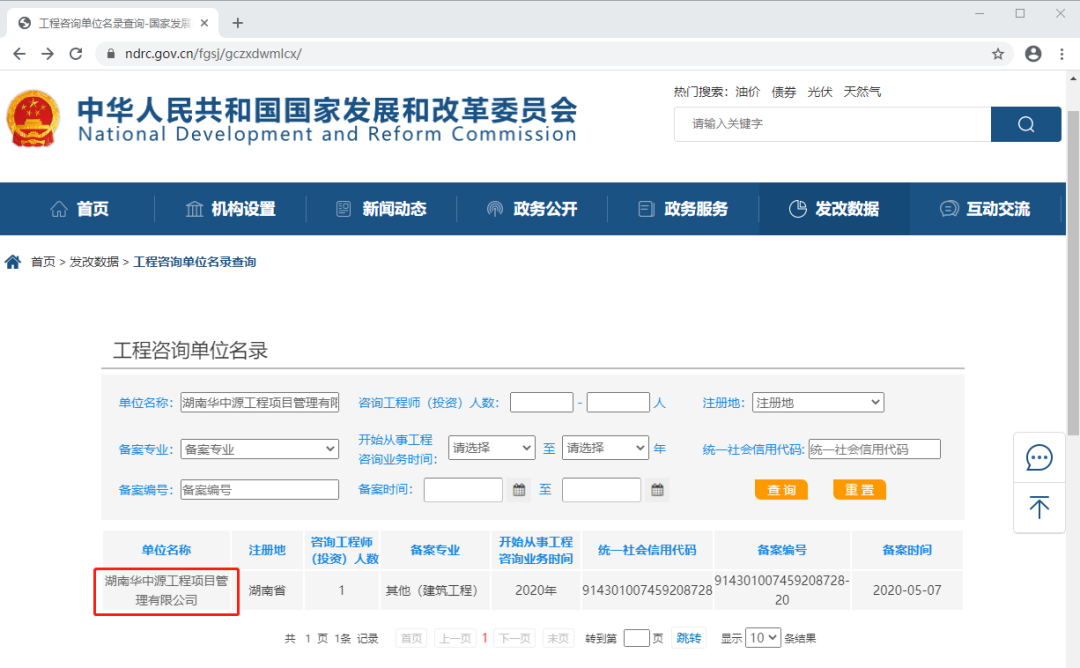Image resolution: width=1080 pixels, height=668 pixels.
Task: Open the 备案时间 end date calendar icon
Action: (658, 490)
